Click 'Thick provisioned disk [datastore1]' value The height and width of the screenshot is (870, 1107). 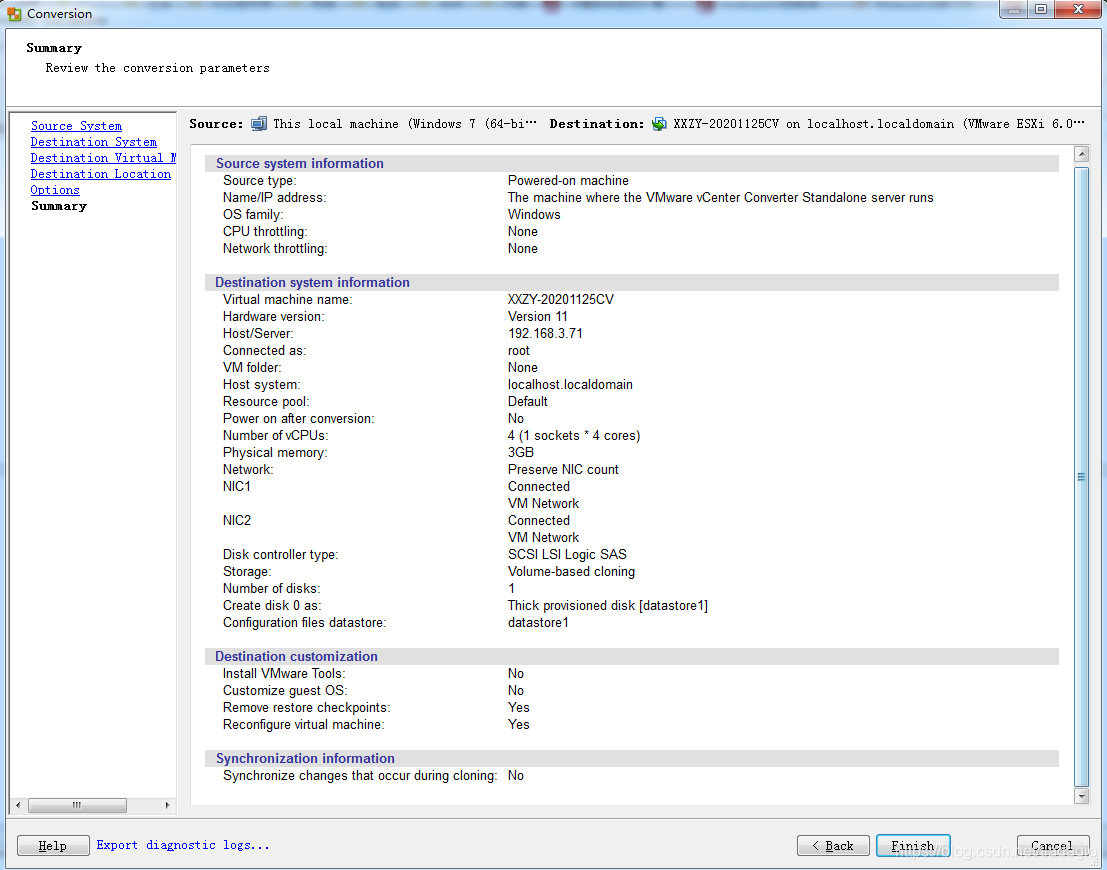(x=608, y=605)
